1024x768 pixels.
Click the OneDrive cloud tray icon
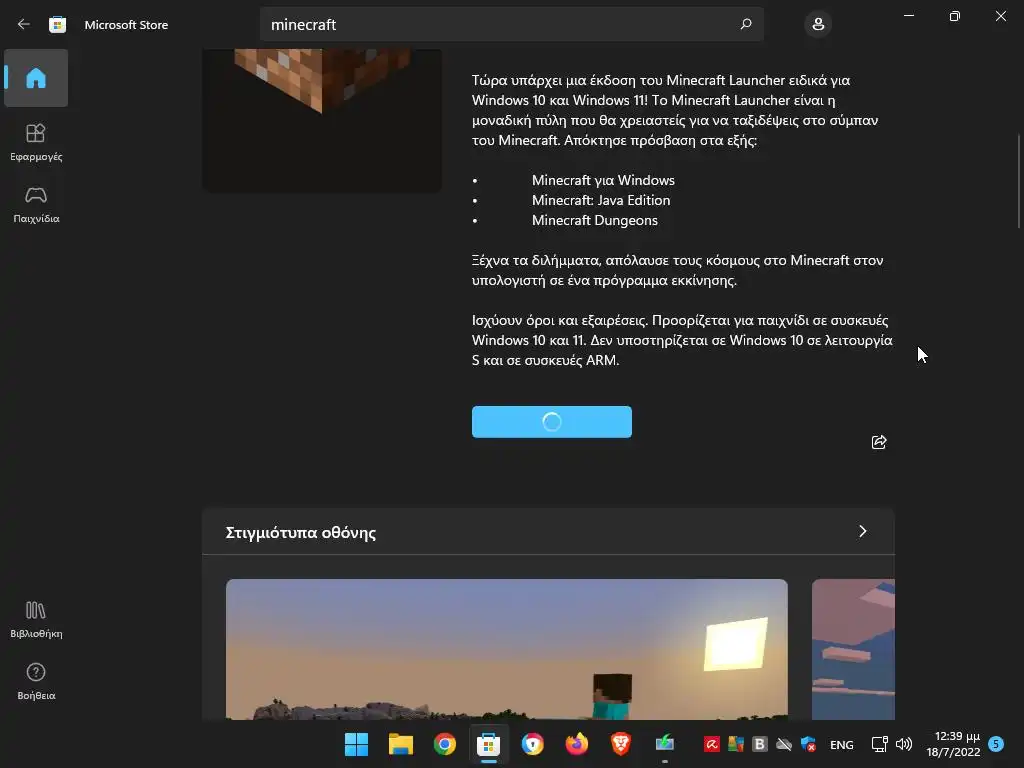(784, 744)
